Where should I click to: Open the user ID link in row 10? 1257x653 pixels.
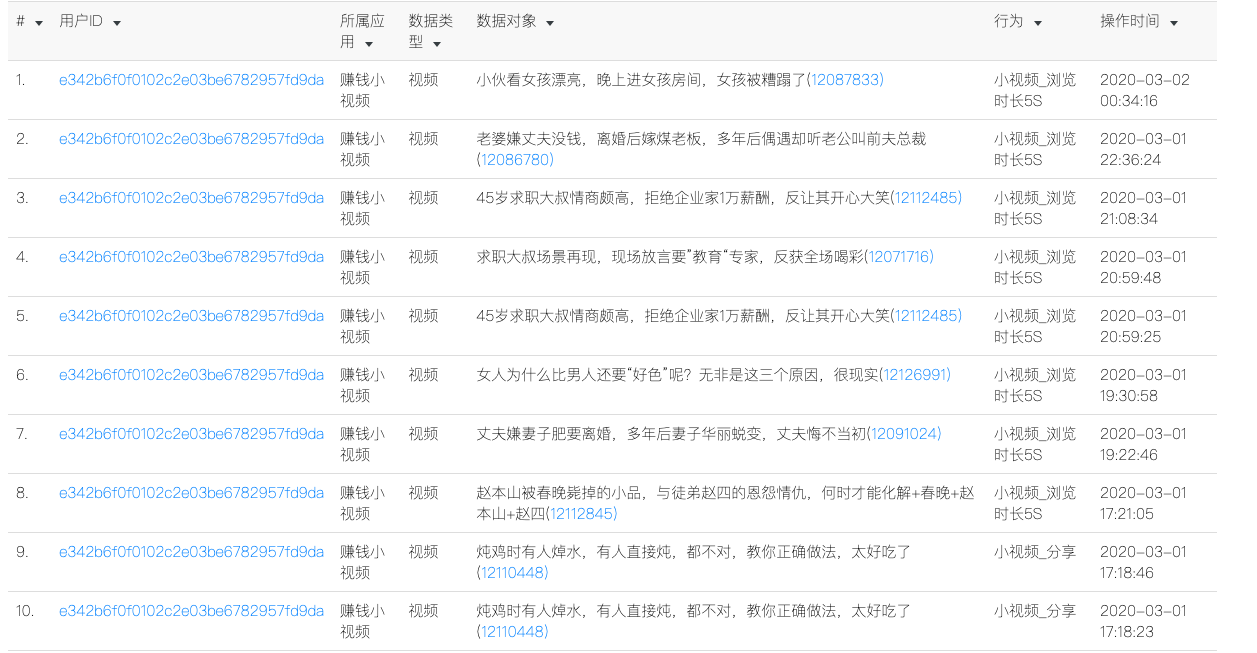point(191,611)
